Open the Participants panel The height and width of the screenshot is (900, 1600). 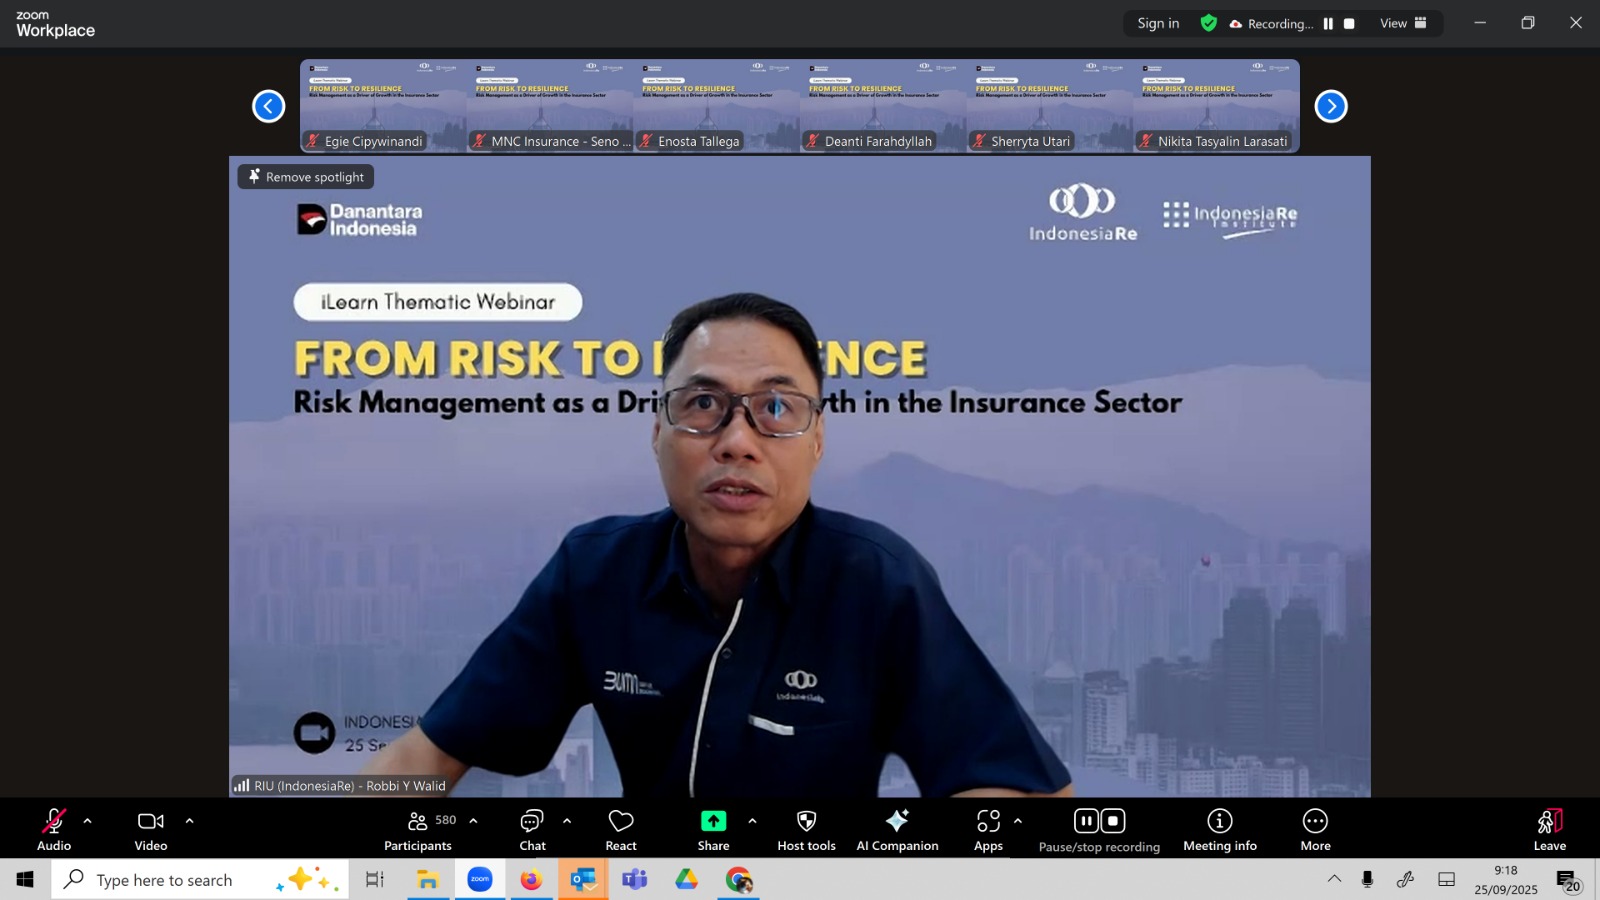[418, 830]
